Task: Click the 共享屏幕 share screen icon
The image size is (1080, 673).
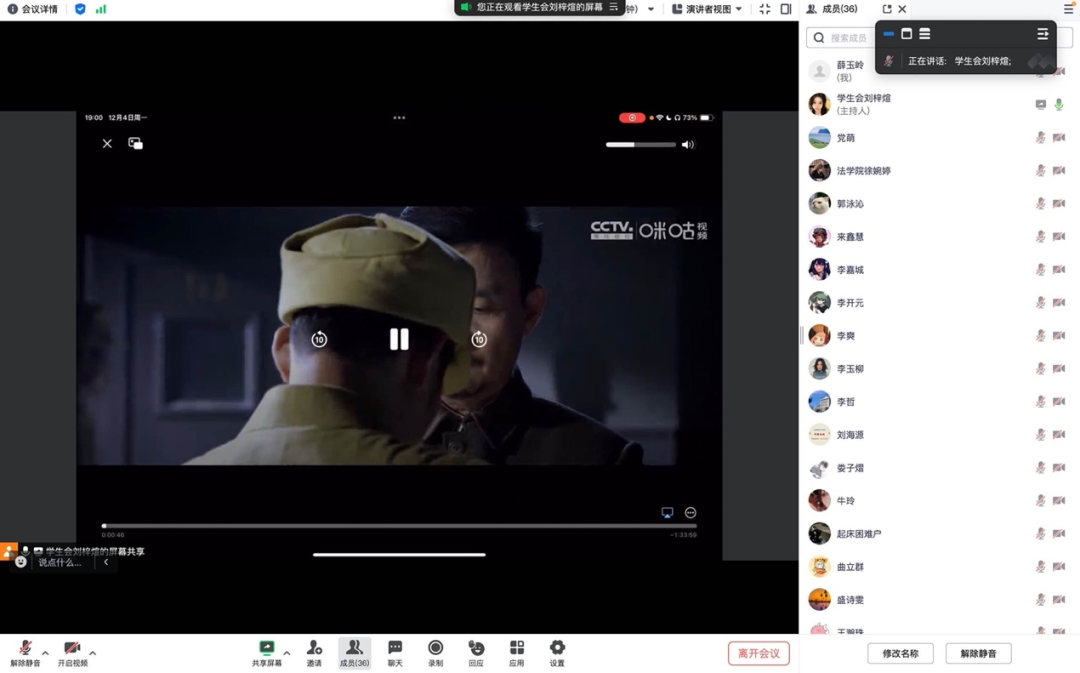Action: [266, 650]
